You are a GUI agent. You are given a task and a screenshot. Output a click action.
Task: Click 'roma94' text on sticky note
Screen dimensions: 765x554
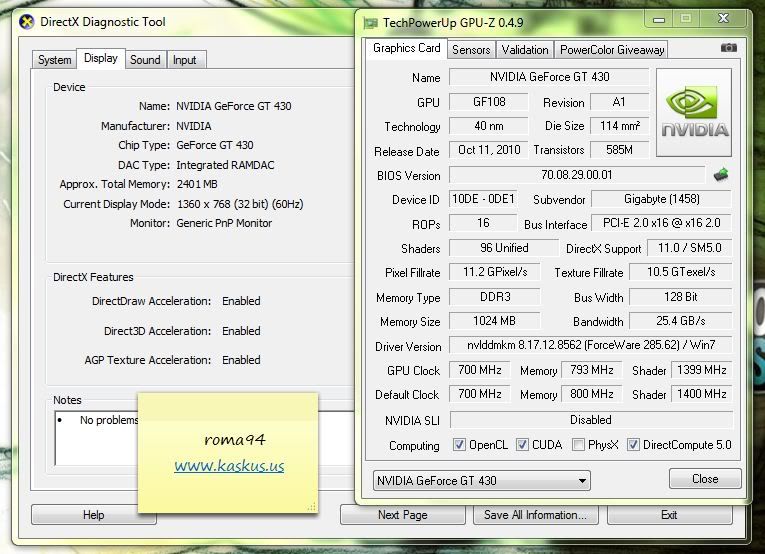coord(235,440)
